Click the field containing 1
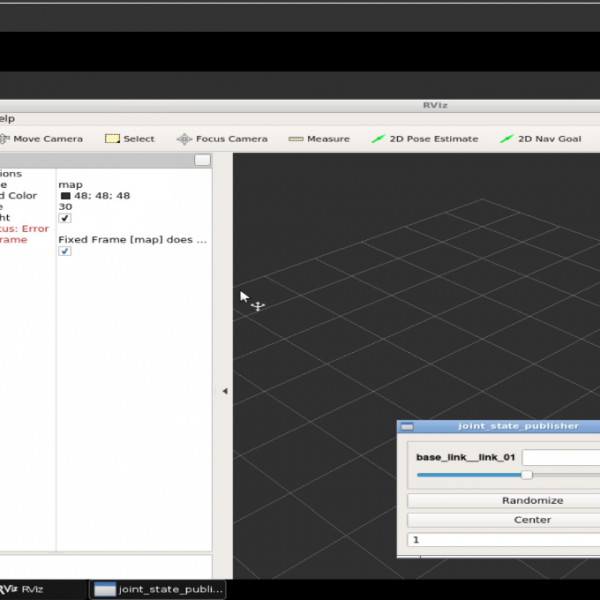The height and width of the screenshot is (600, 600). (x=504, y=540)
